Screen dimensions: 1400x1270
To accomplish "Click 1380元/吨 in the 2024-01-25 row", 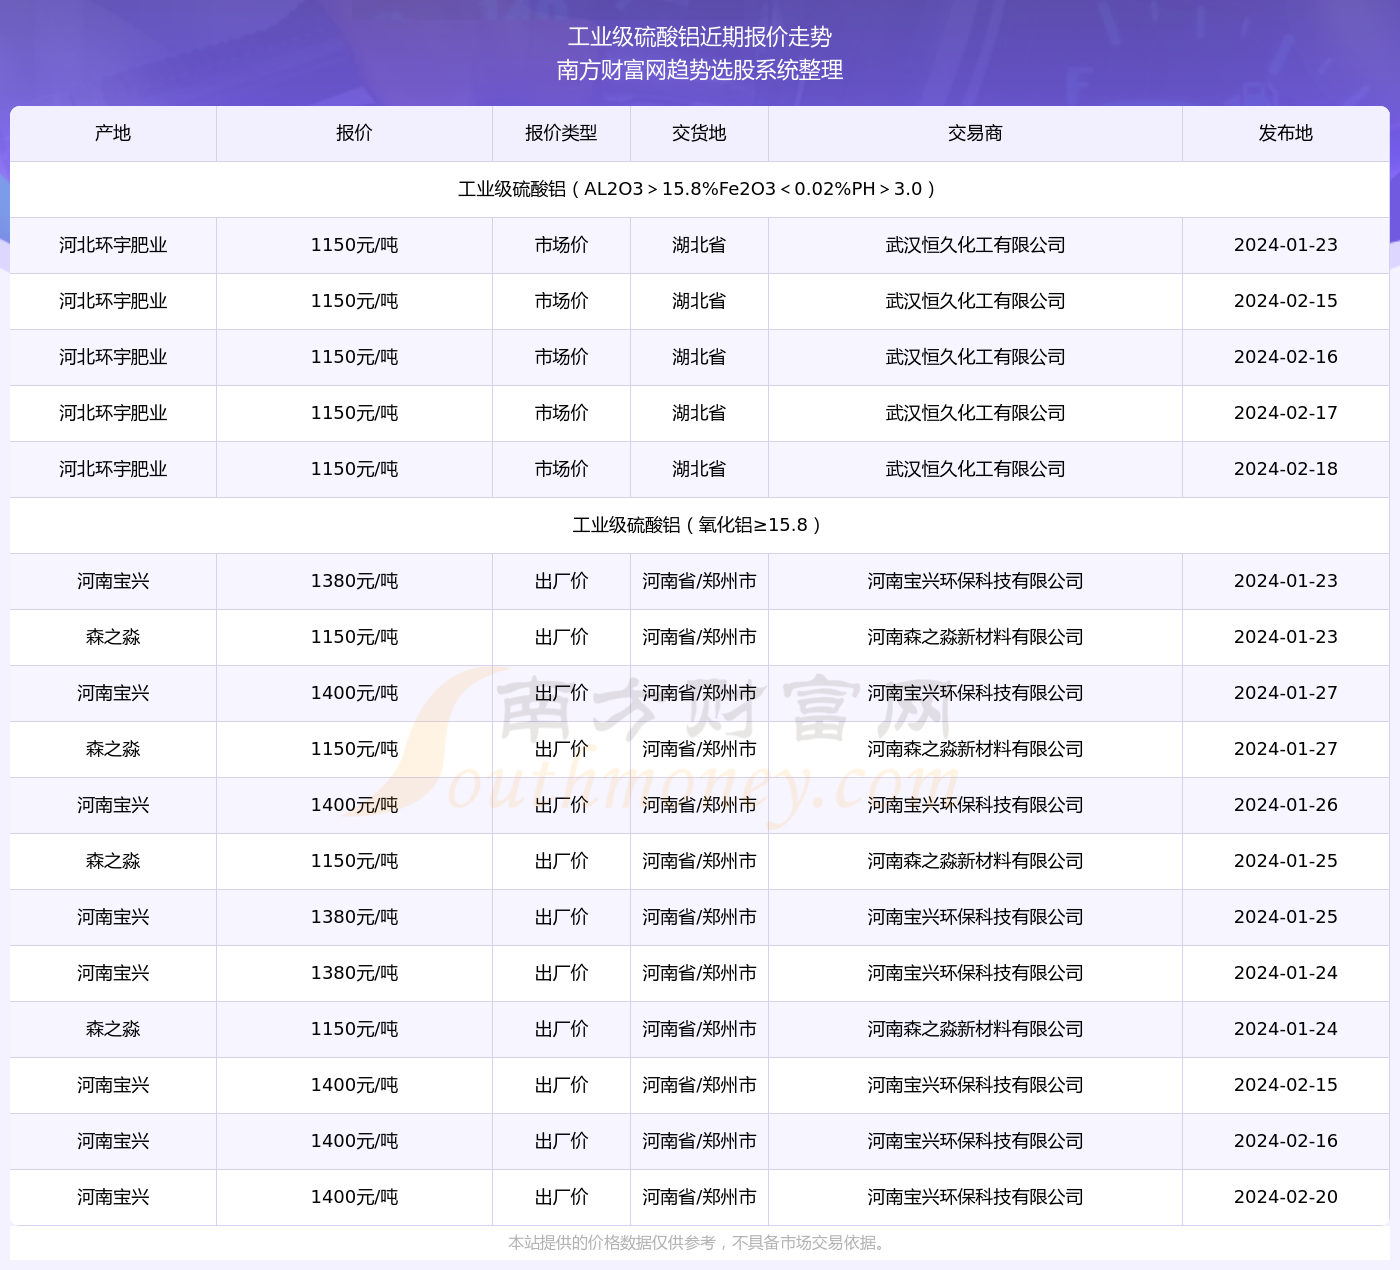I will (354, 917).
